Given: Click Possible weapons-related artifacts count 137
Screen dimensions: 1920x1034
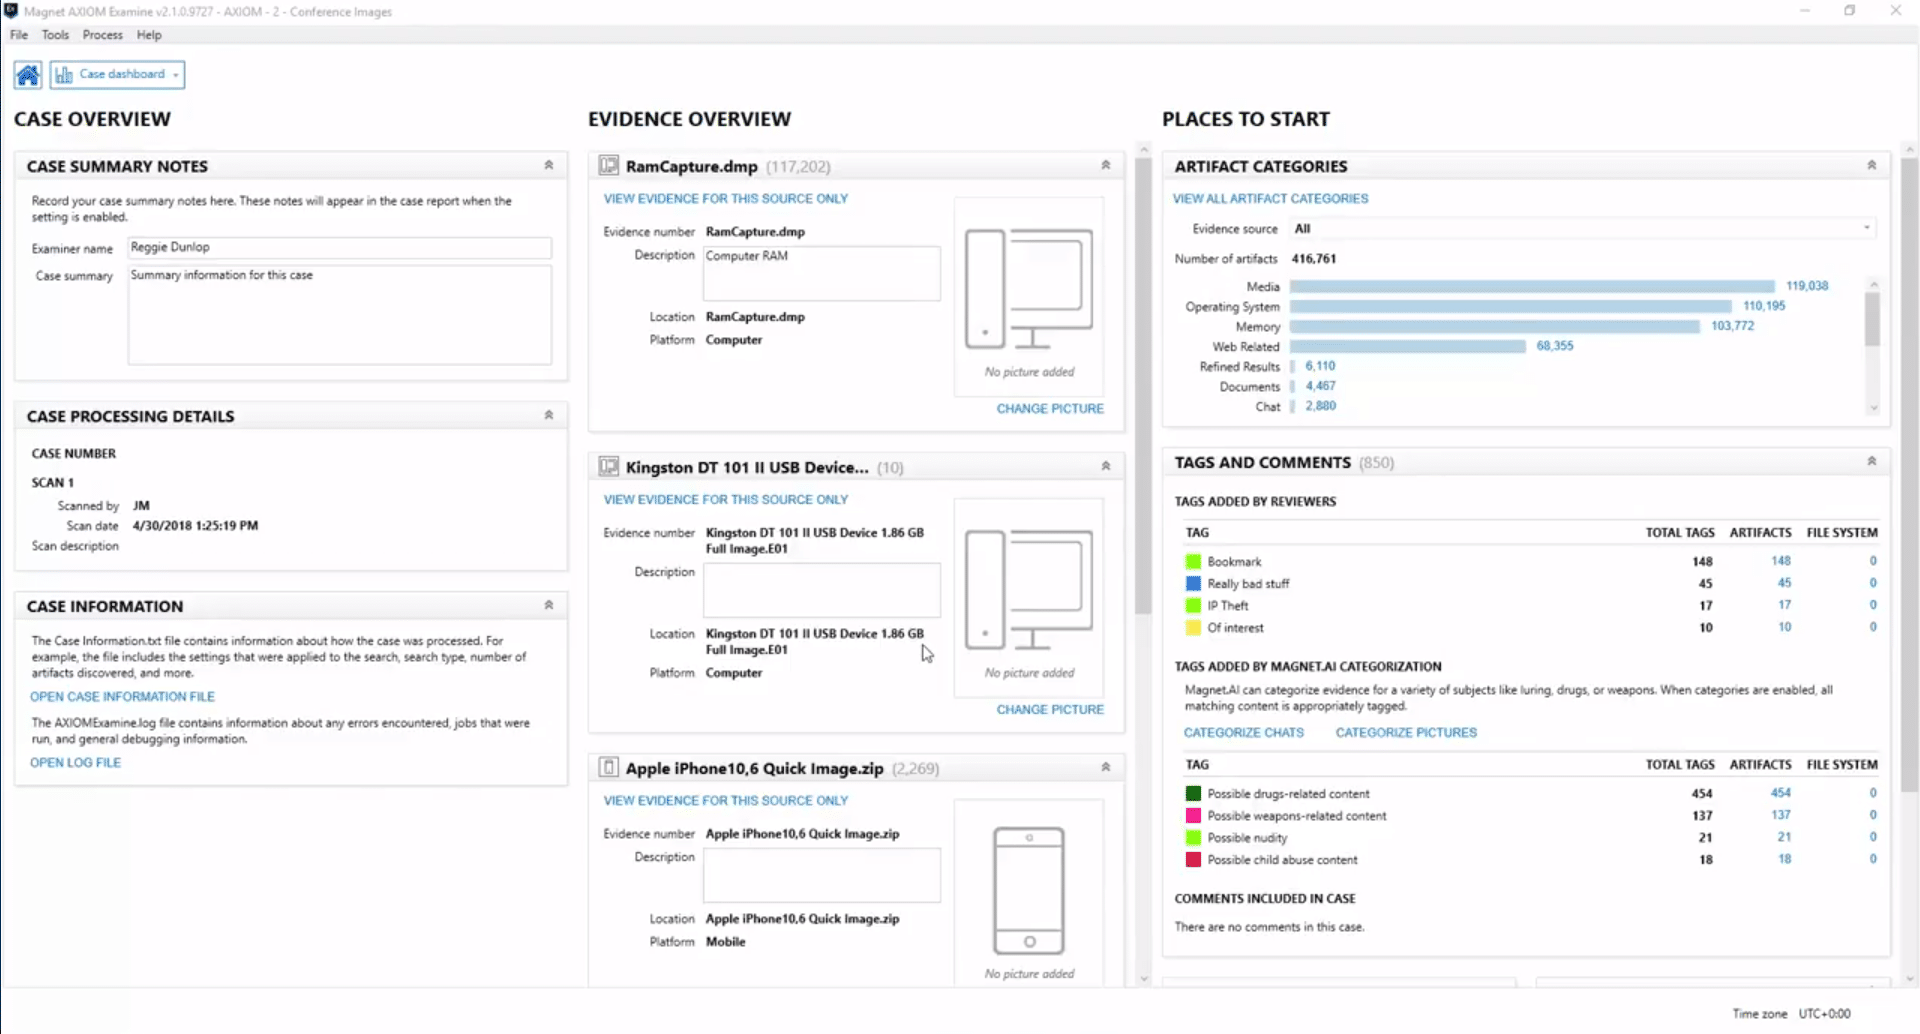Looking at the screenshot, I should click(1781, 815).
